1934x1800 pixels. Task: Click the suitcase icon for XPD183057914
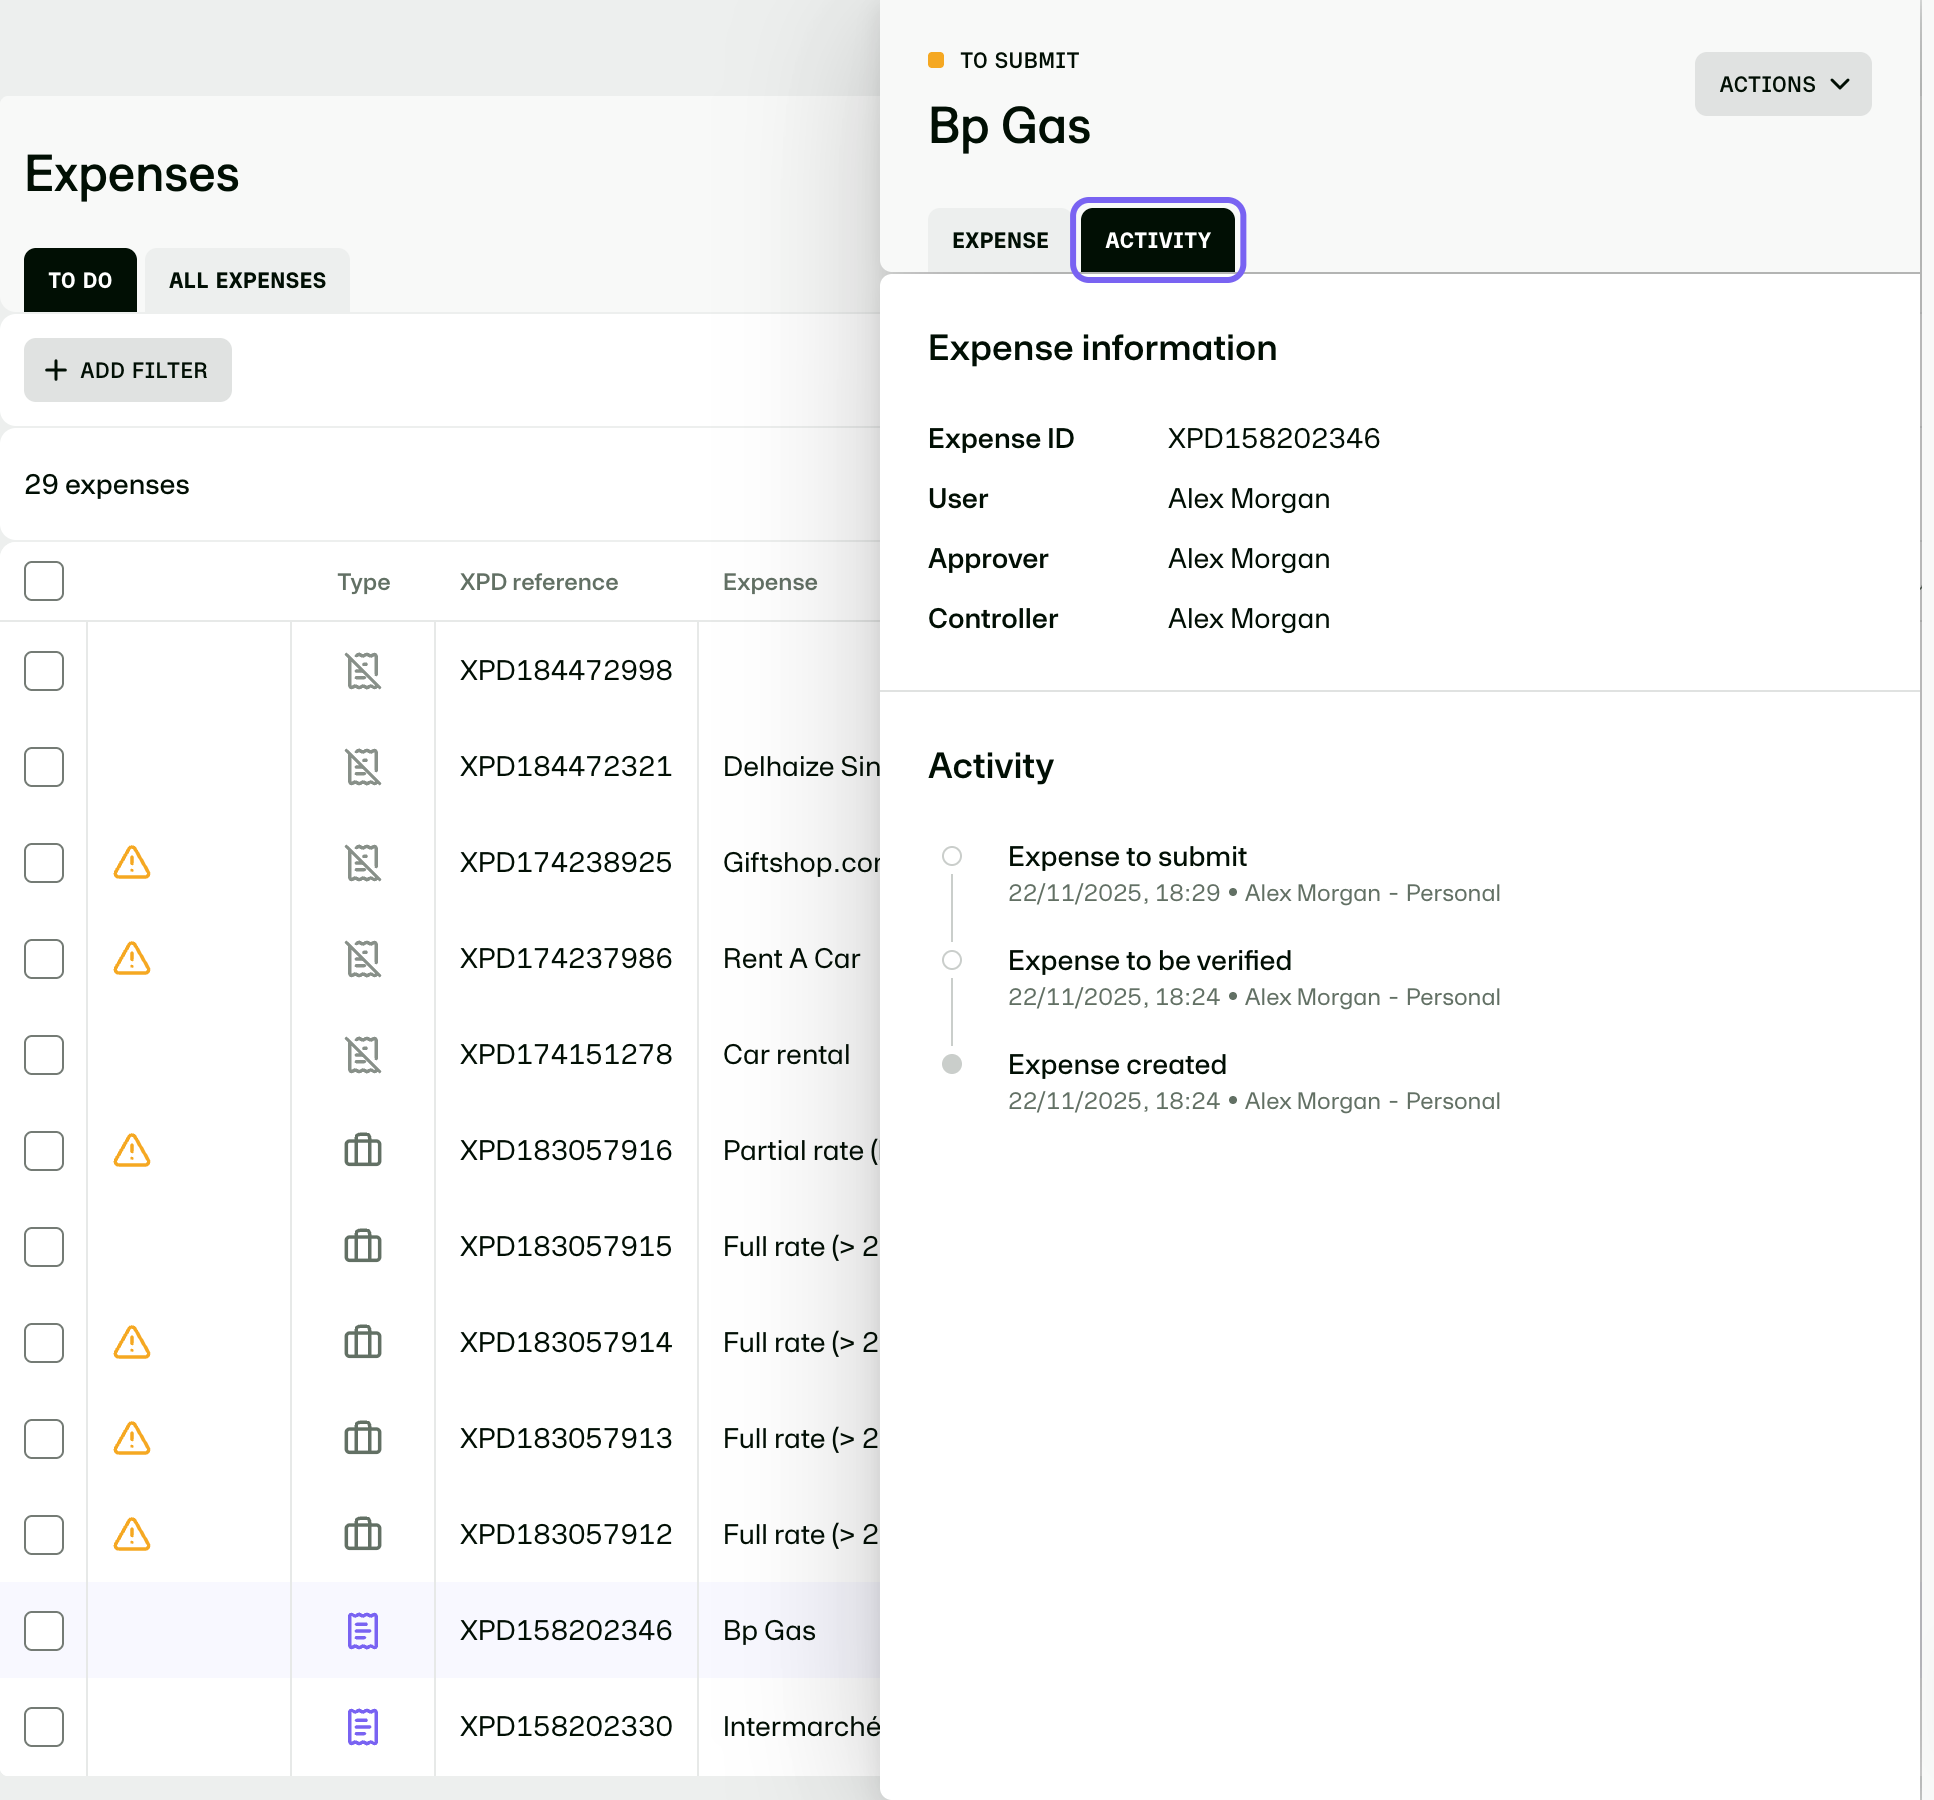(363, 1342)
